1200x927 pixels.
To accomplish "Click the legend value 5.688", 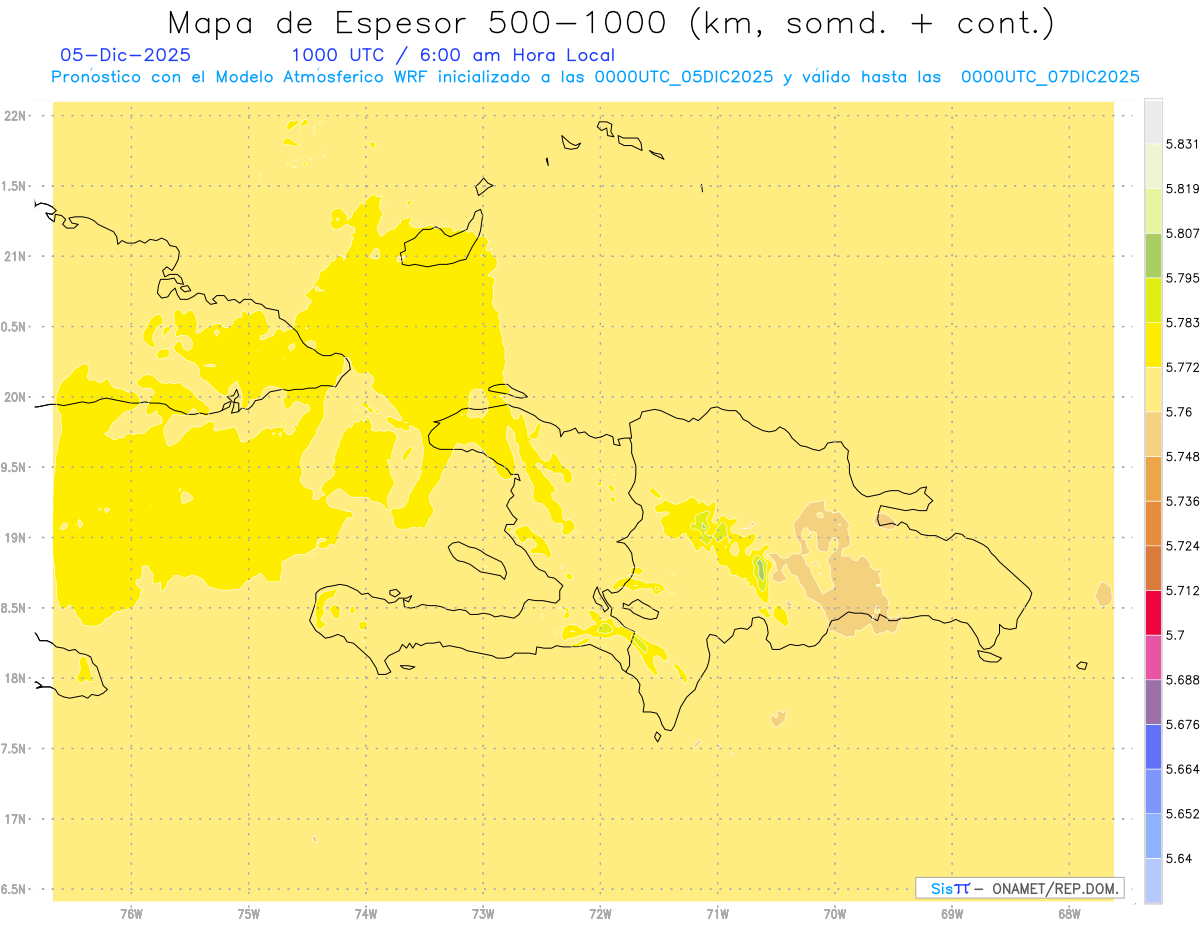I will tap(1183, 680).
